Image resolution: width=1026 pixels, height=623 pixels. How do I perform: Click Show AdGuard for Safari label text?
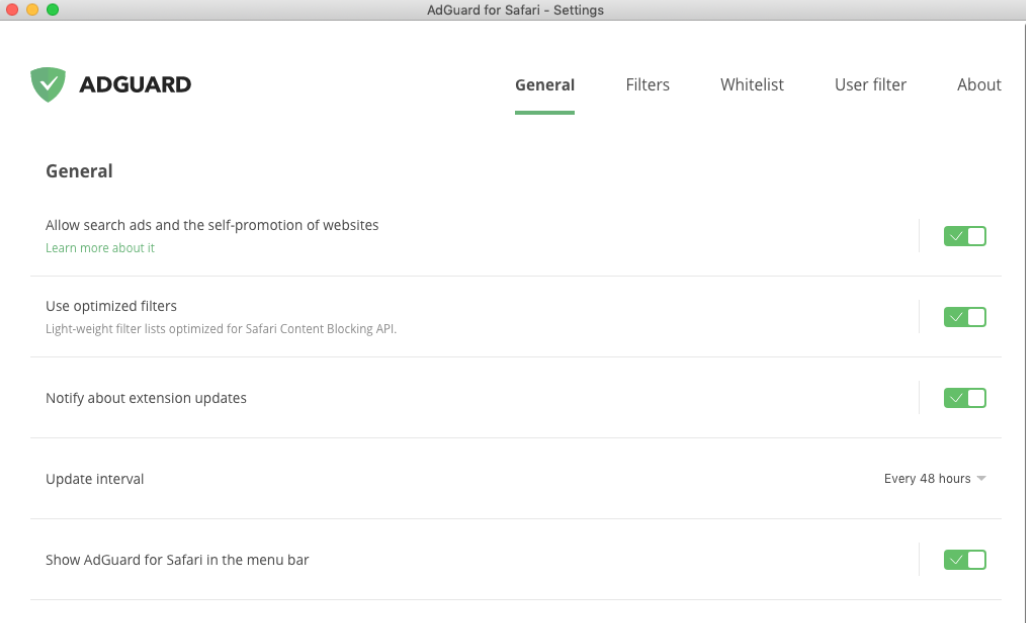[177, 560]
